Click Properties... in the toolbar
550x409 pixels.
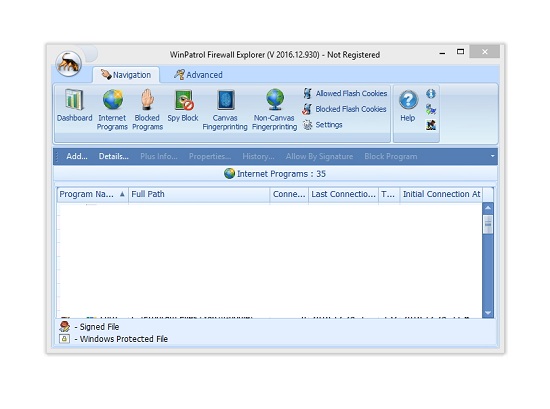210,156
